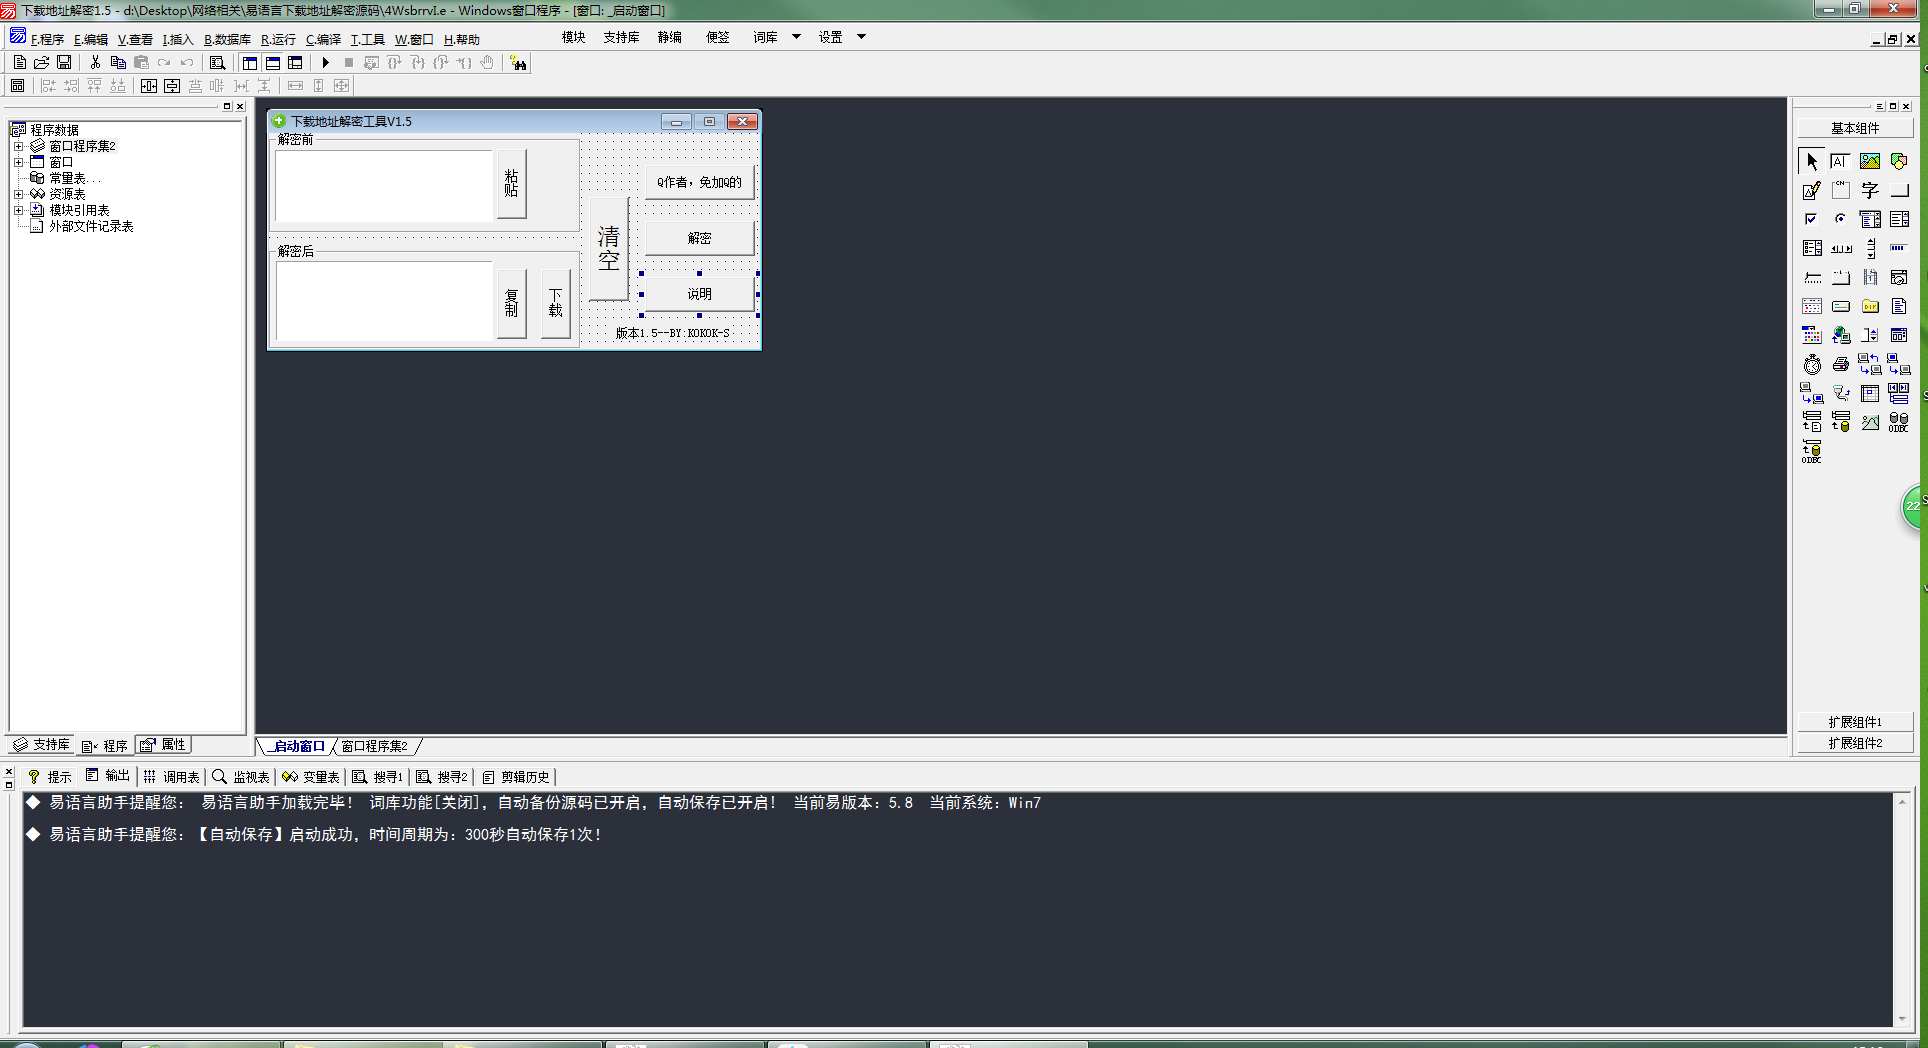Expand the 窗口 tree node
The height and width of the screenshot is (1048, 1928).
point(18,162)
